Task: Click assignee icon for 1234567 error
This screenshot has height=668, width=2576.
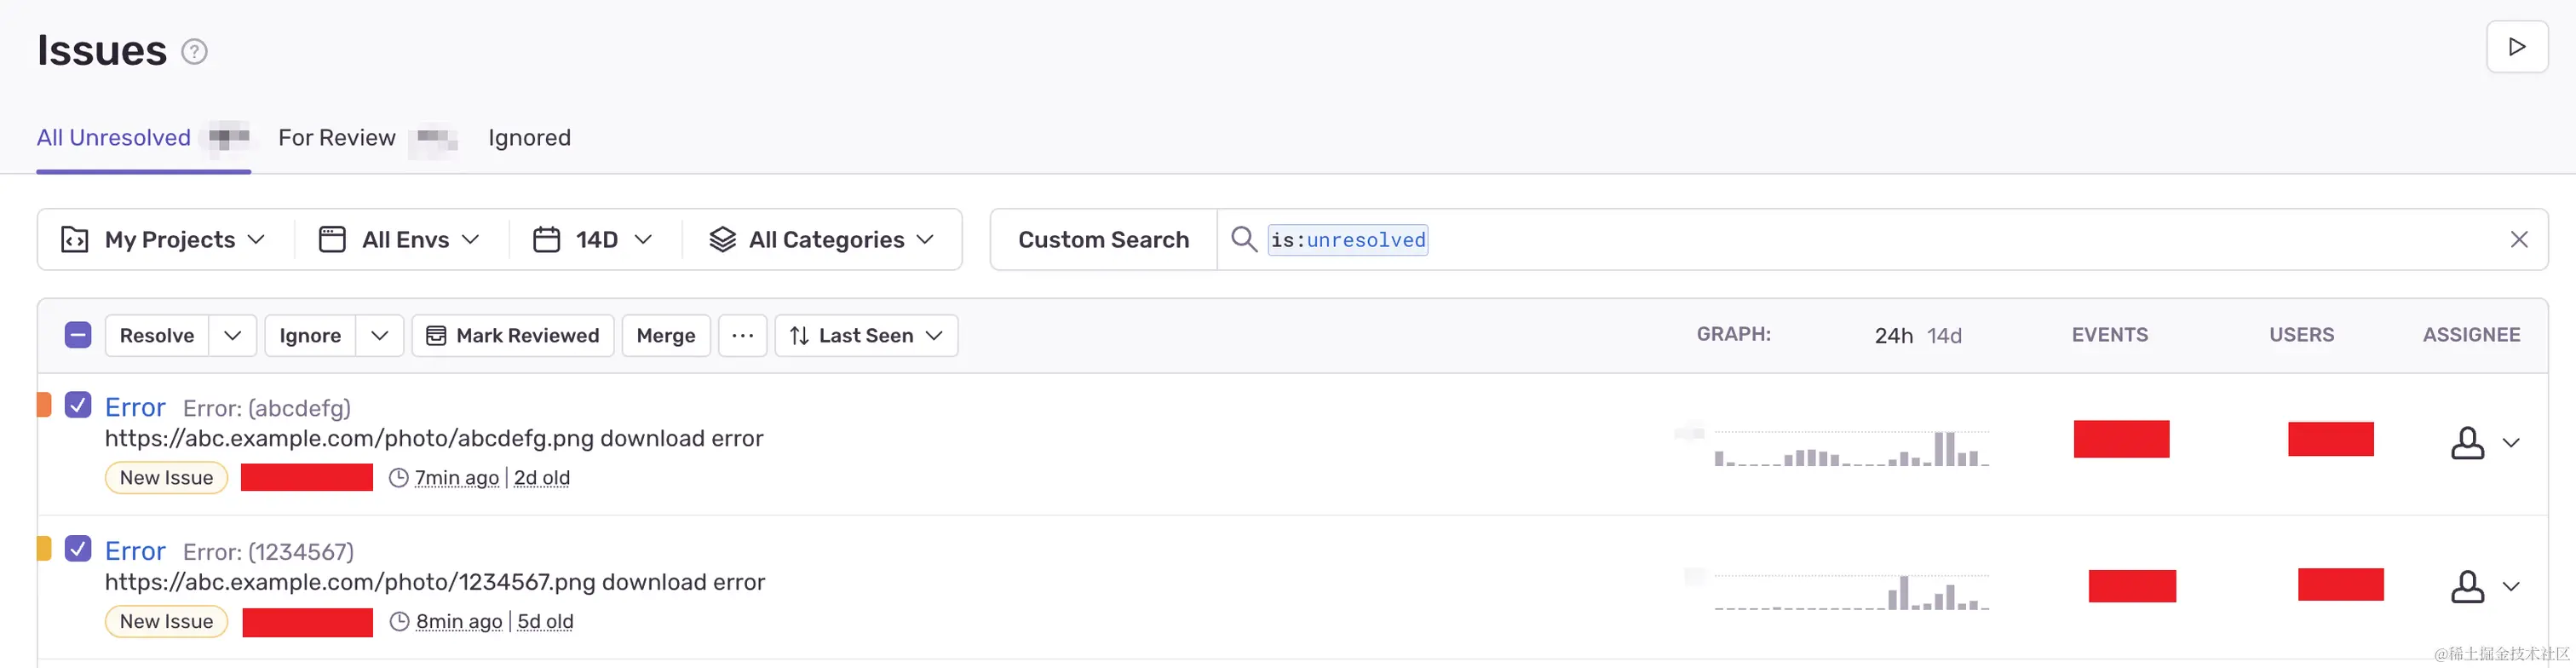Action: [2467, 587]
